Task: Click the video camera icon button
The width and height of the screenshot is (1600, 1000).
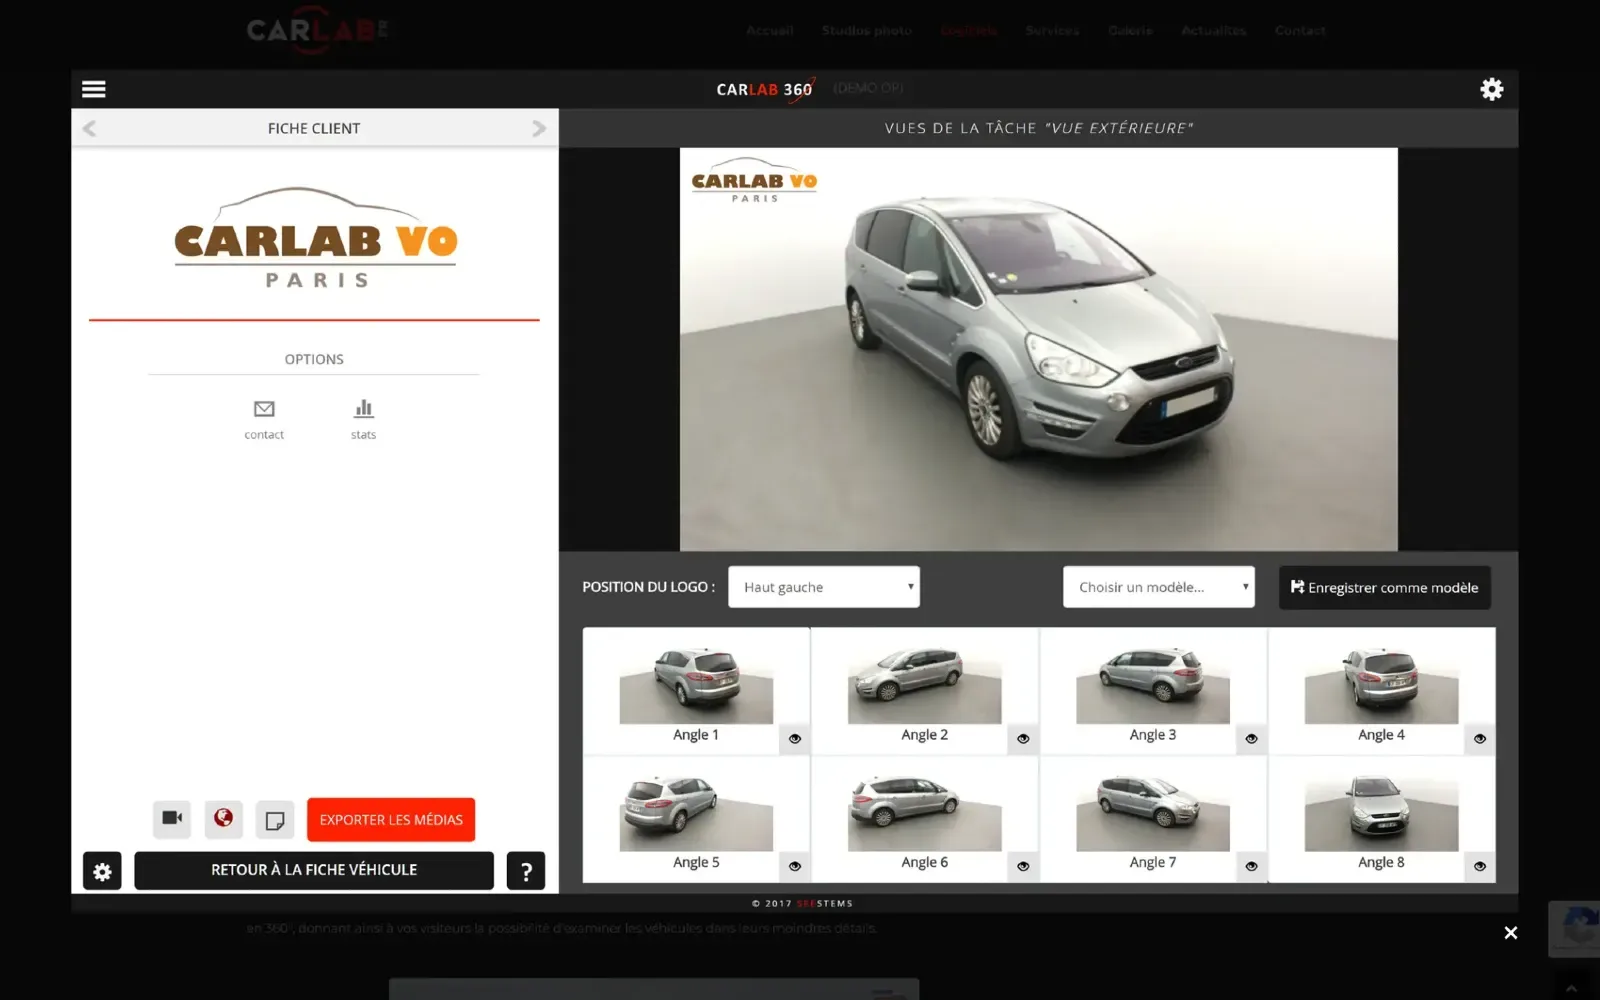Action: tap(172, 819)
